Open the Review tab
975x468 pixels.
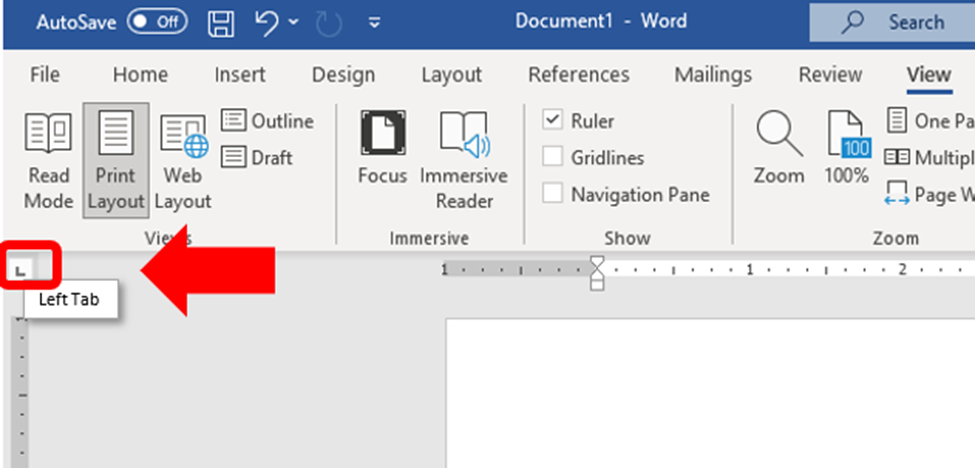click(x=830, y=75)
